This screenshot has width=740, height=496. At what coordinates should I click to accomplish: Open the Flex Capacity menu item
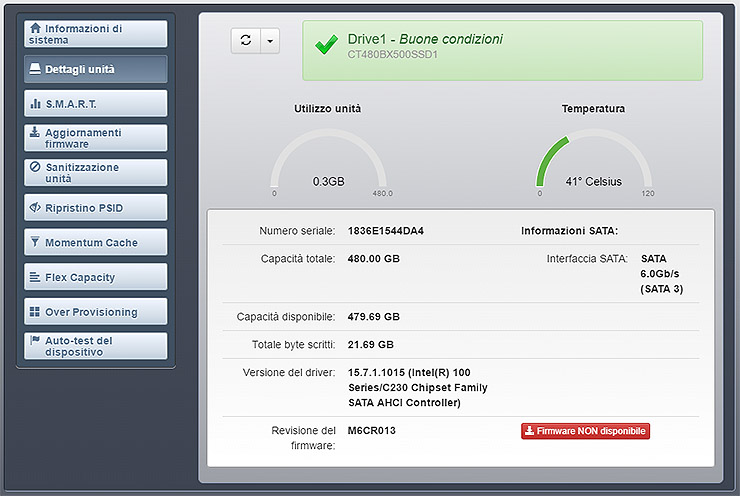[x=96, y=277]
